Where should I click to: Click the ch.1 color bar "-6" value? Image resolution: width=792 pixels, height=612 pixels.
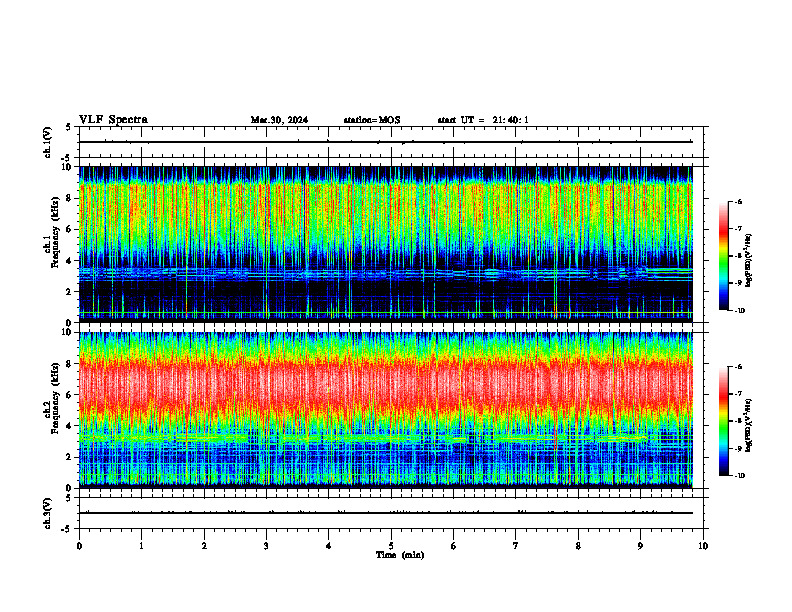click(x=737, y=201)
